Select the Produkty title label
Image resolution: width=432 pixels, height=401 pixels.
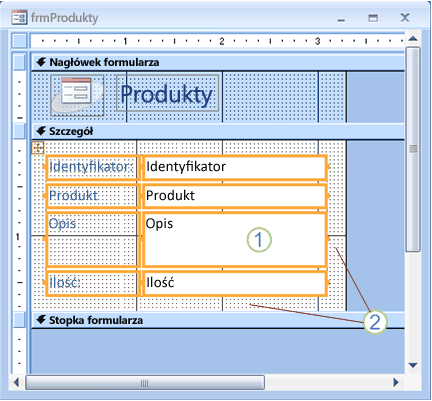pos(167,93)
